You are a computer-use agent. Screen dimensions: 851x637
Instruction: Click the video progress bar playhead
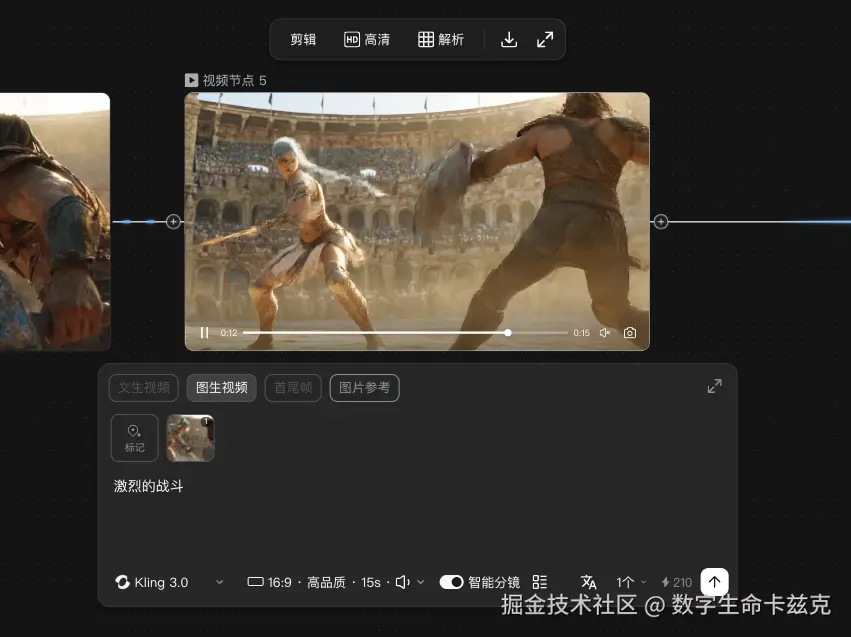pyautogui.click(x=508, y=332)
